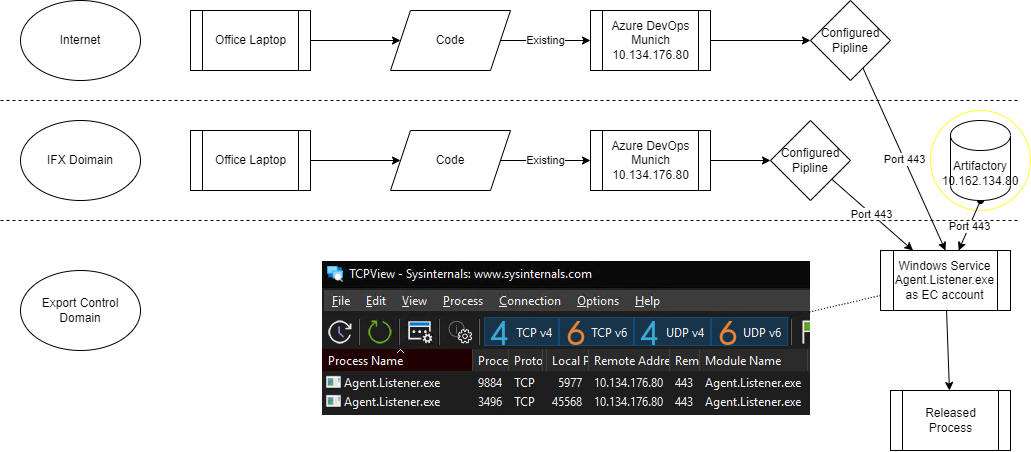This screenshot has height=452, width=1031.
Task: Click Port 443 label below Artifactory
Action: [969, 226]
